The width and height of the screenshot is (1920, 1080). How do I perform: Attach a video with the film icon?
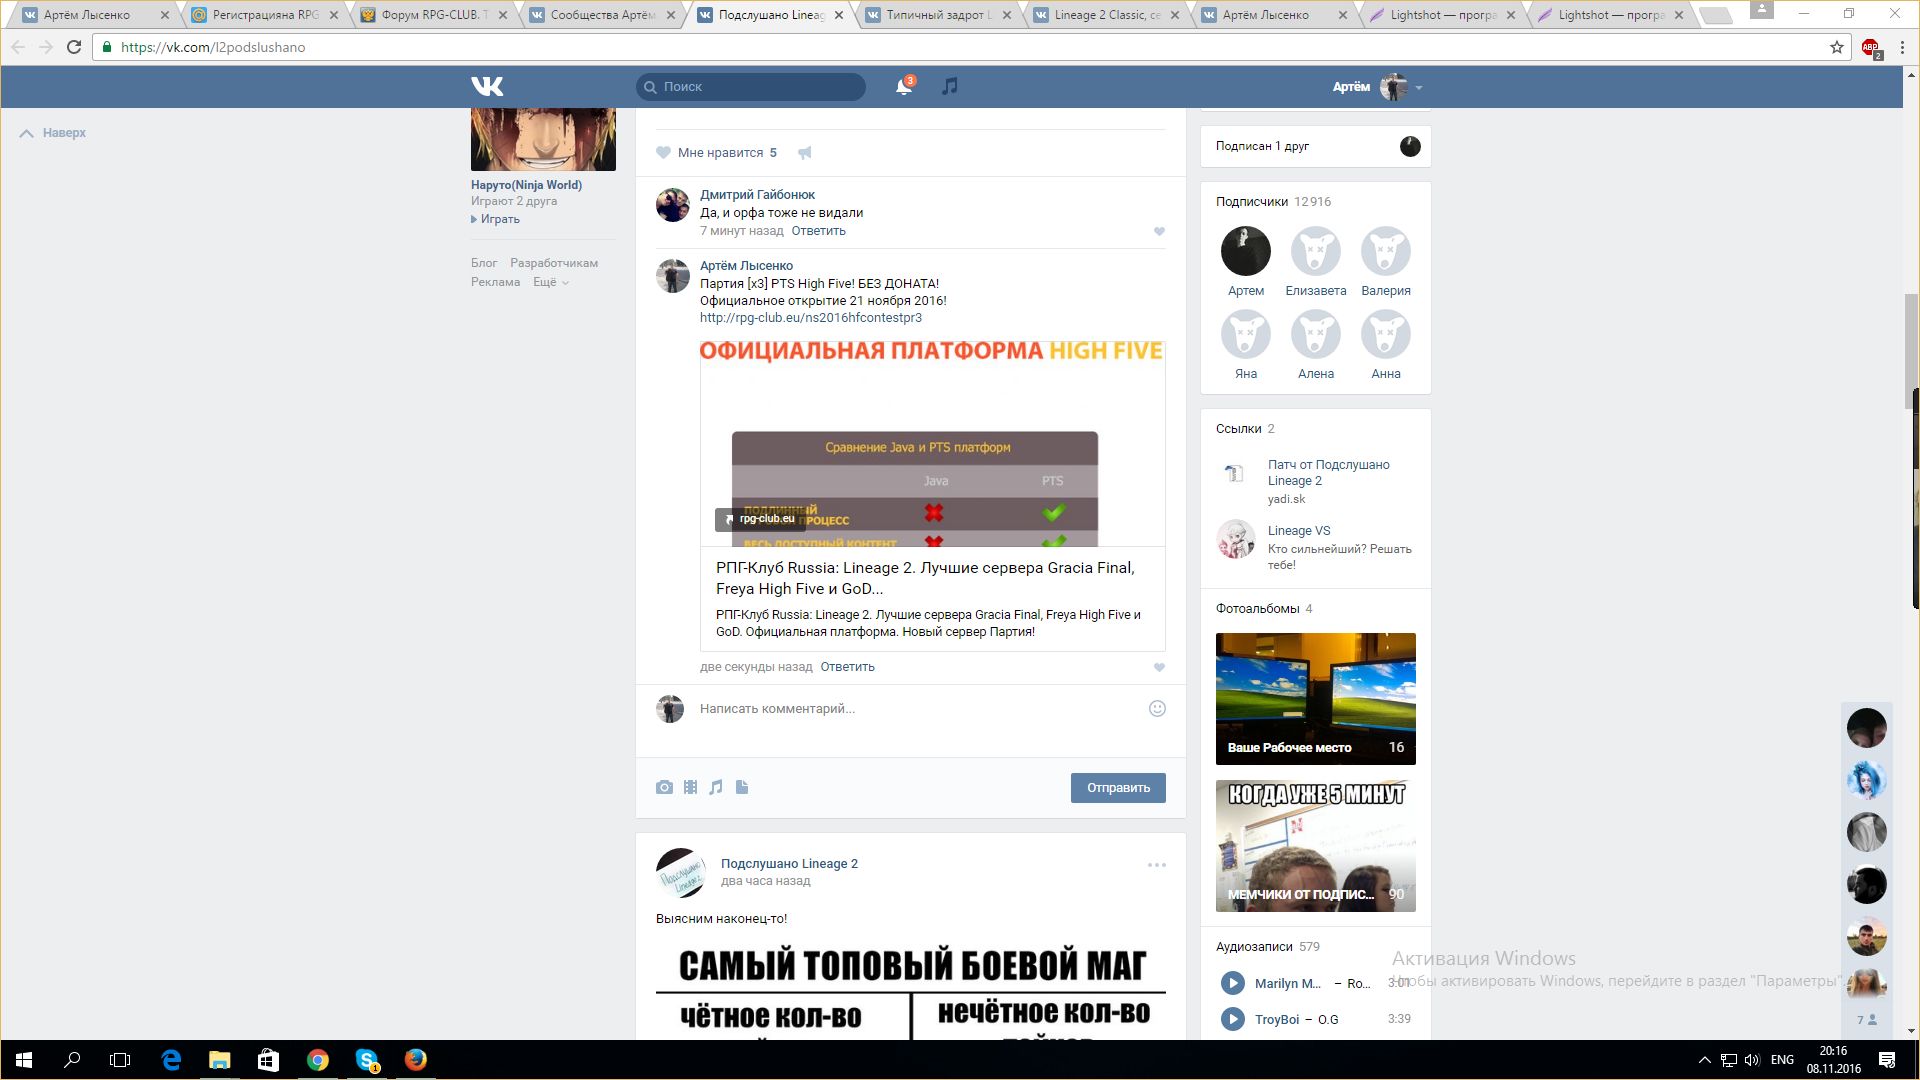pos(690,788)
